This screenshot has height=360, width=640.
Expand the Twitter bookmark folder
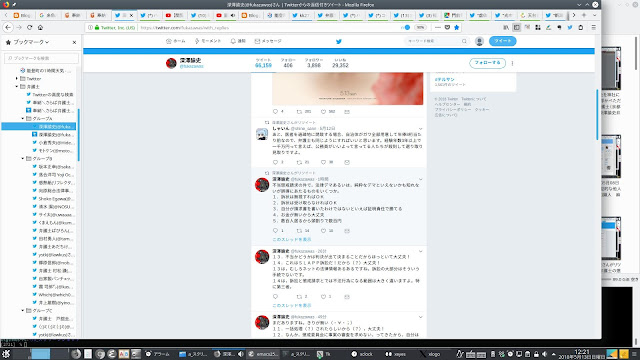[x=17, y=78]
